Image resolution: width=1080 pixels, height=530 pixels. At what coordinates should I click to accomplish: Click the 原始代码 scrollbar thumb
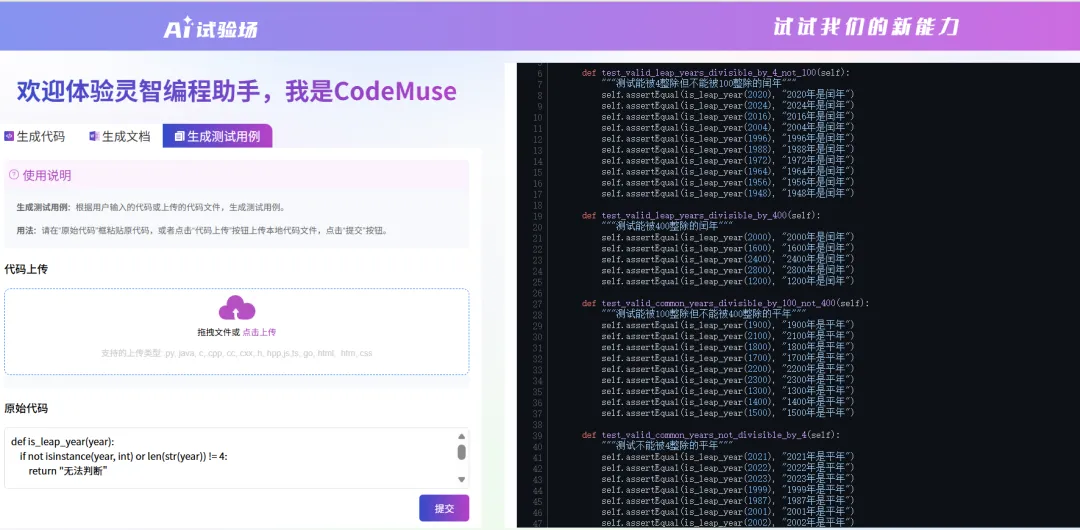pos(461,452)
